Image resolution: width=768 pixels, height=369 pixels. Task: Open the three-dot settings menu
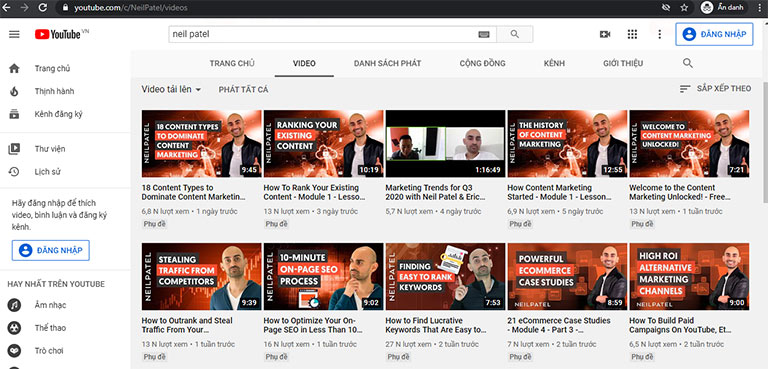(659, 34)
